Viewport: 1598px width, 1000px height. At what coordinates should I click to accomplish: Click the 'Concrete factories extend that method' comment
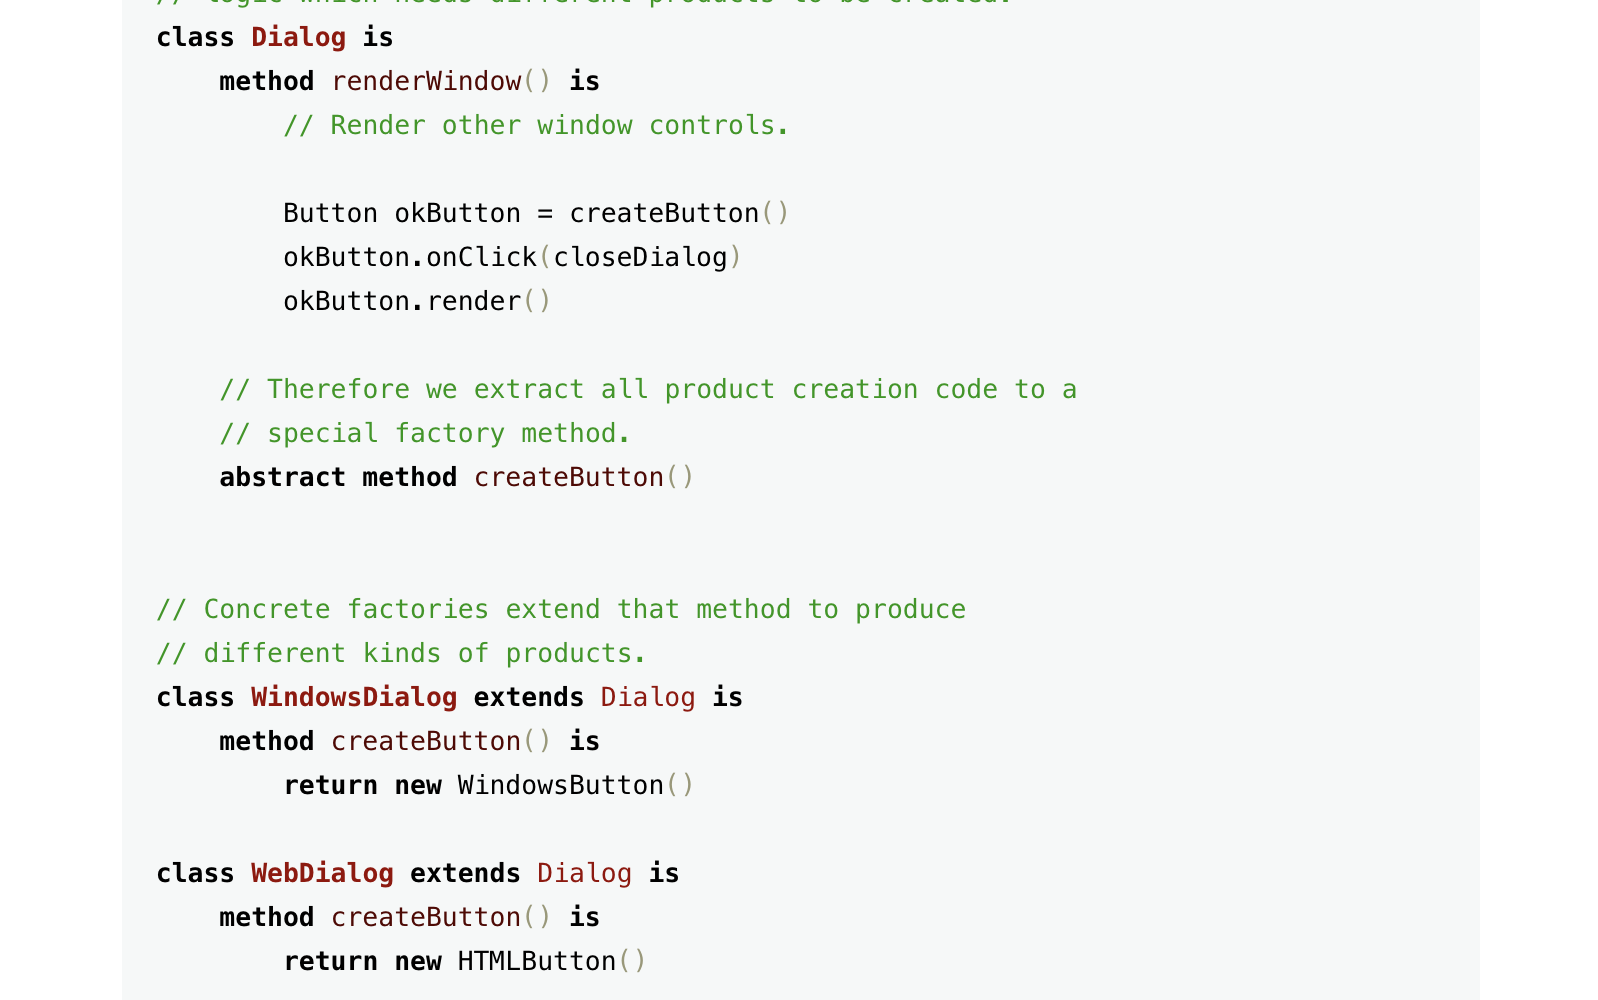click(561, 610)
